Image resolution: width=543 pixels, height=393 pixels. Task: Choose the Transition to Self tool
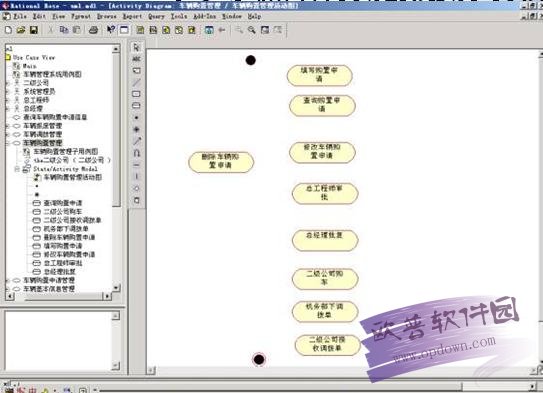[x=136, y=153]
